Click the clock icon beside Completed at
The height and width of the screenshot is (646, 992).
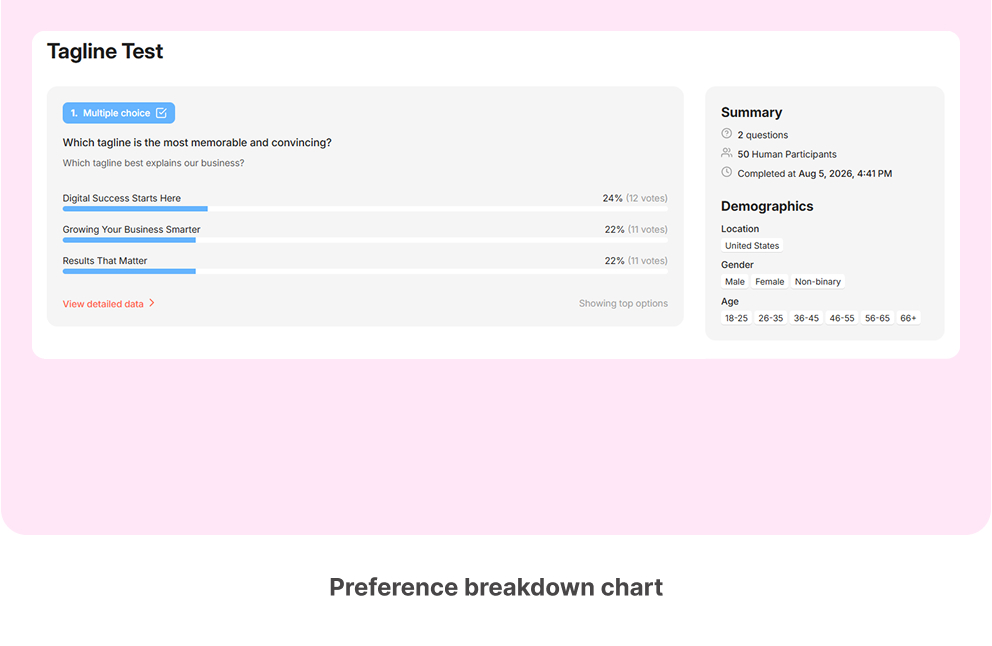click(x=726, y=172)
